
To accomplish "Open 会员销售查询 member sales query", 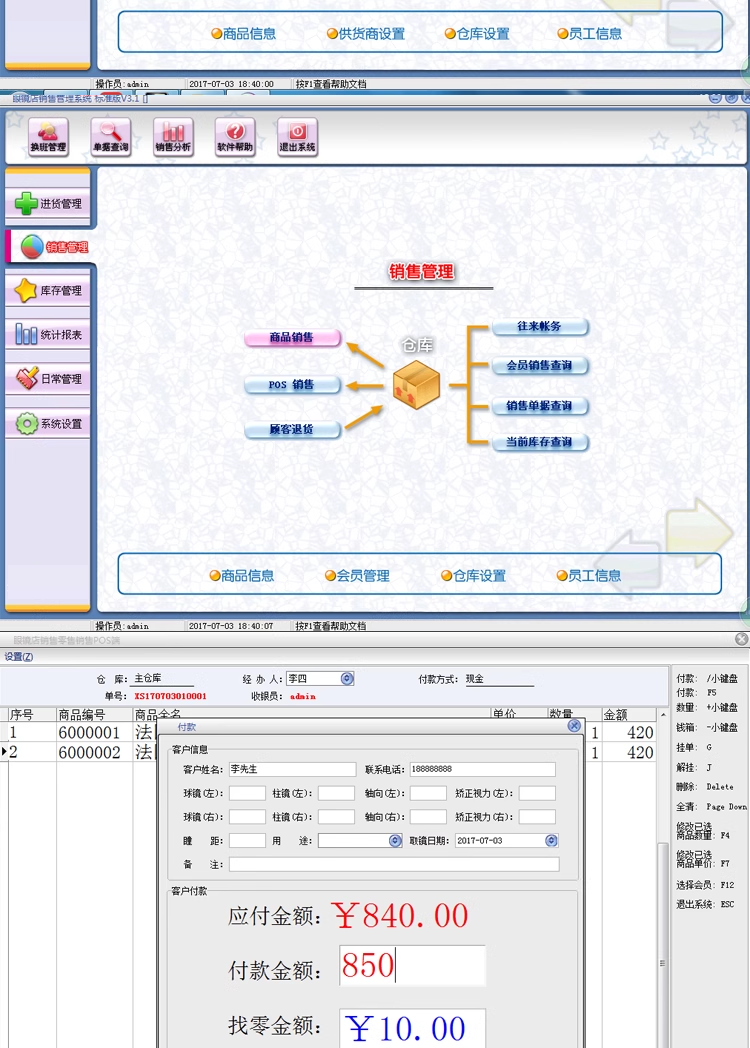I will click(x=539, y=366).
